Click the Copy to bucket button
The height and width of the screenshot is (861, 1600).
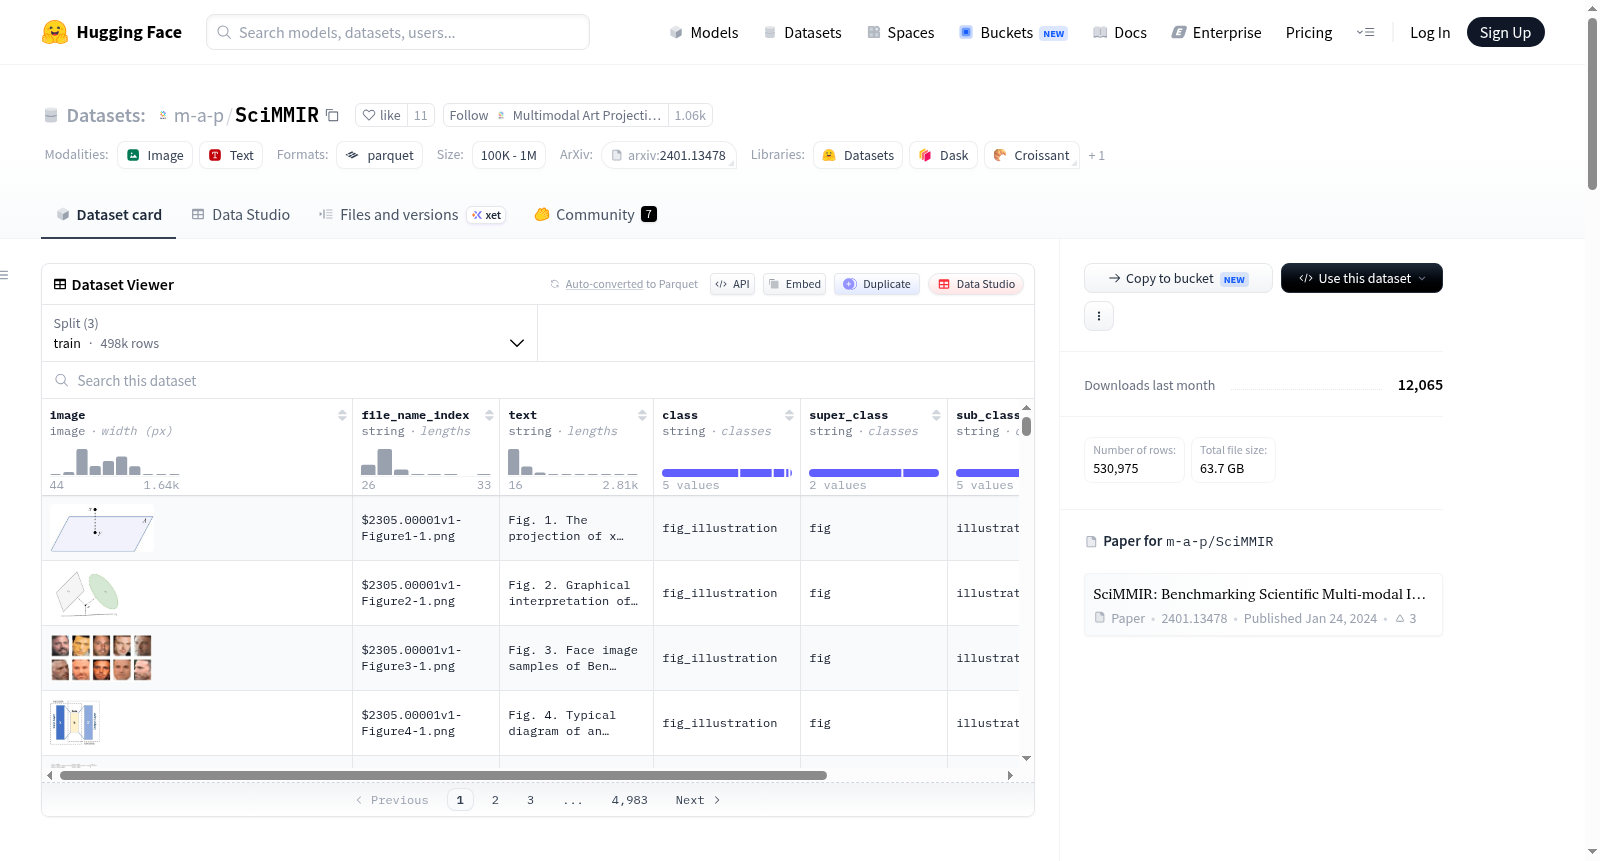click(1178, 278)
